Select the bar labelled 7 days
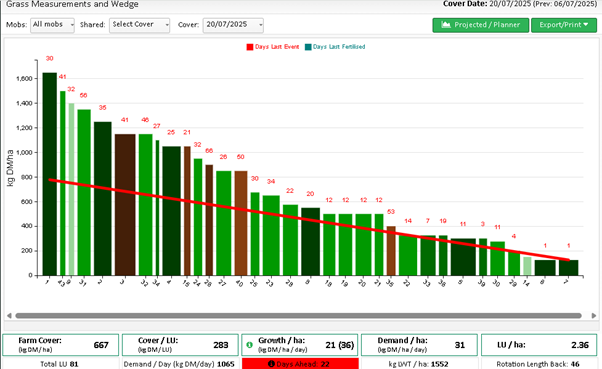 pyautogui.click(x=428, y=255)
